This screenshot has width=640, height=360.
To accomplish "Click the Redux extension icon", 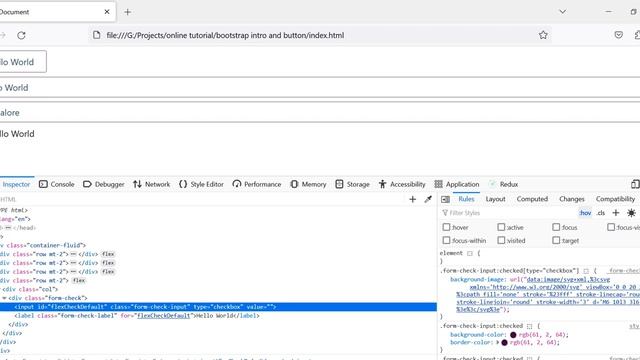I will coord(493,184).
